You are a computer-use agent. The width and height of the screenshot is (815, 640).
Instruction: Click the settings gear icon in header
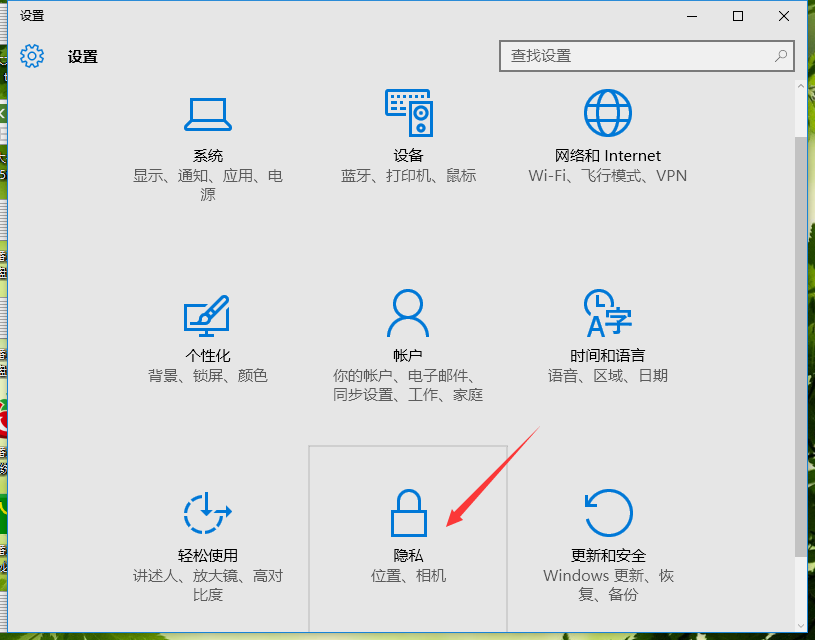point(32,56)
